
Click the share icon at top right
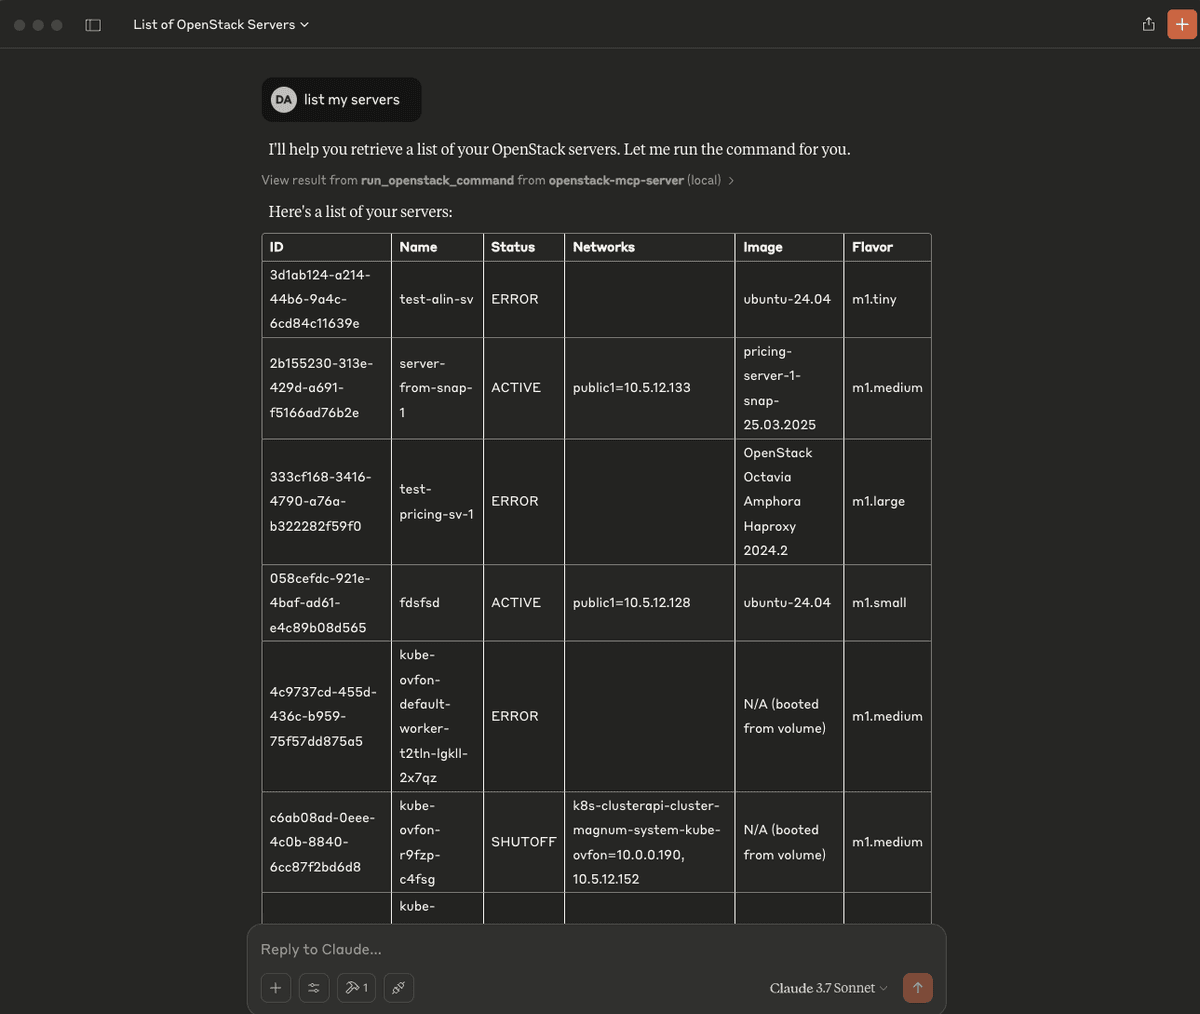pos(1148,25)
